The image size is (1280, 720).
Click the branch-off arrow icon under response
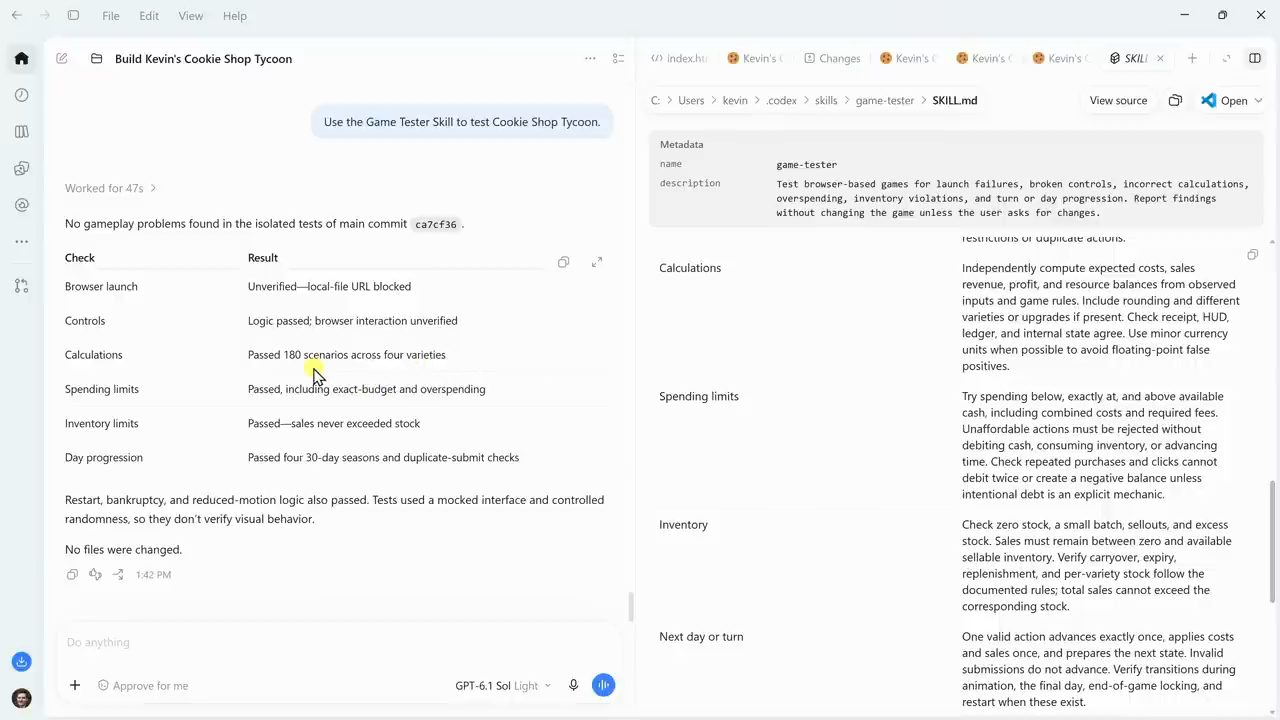(x=118, y=575)
